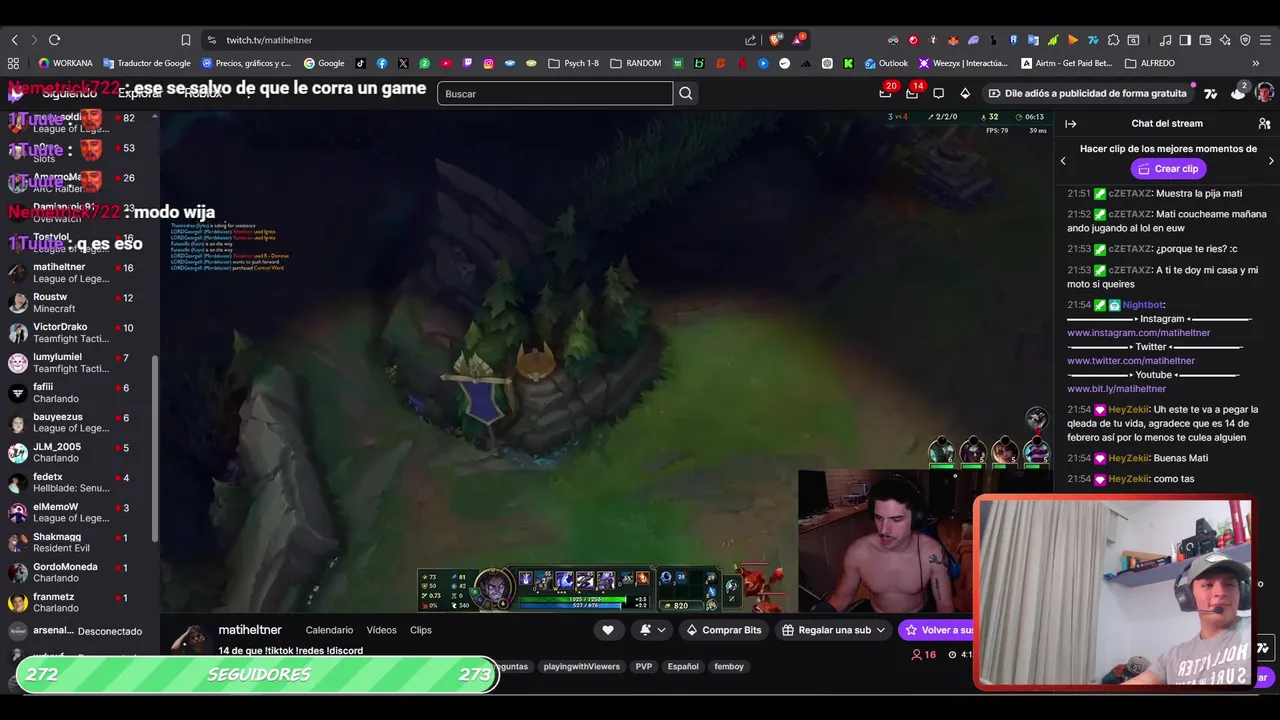The width and height of the screenshot is (1280, 720).
Task: Open the X (Twitter) bookmark icon
Action: tap(403, 63)
